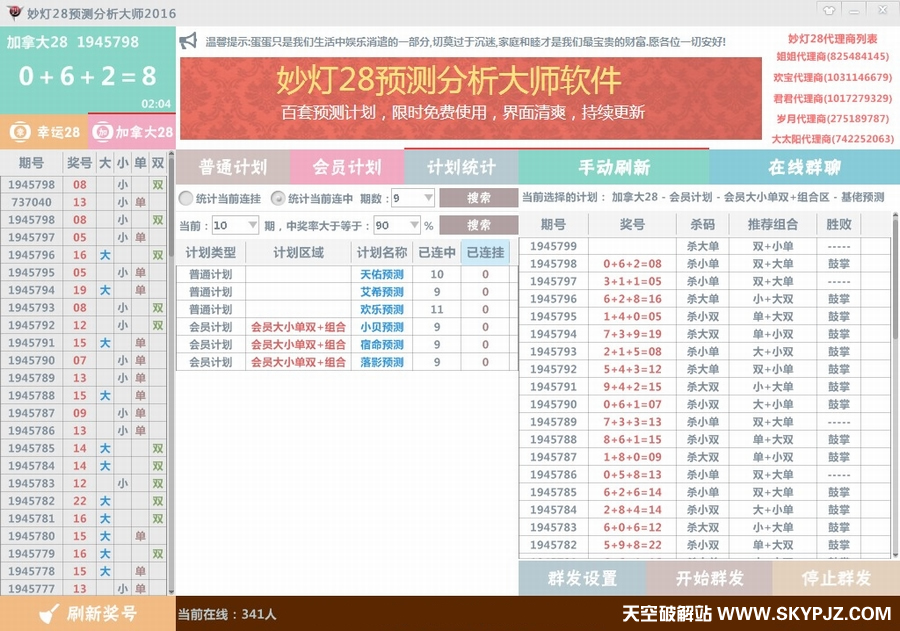Switch to the 普通计划 tab
This screenshot has height=631, width=900.
[232, 167]
